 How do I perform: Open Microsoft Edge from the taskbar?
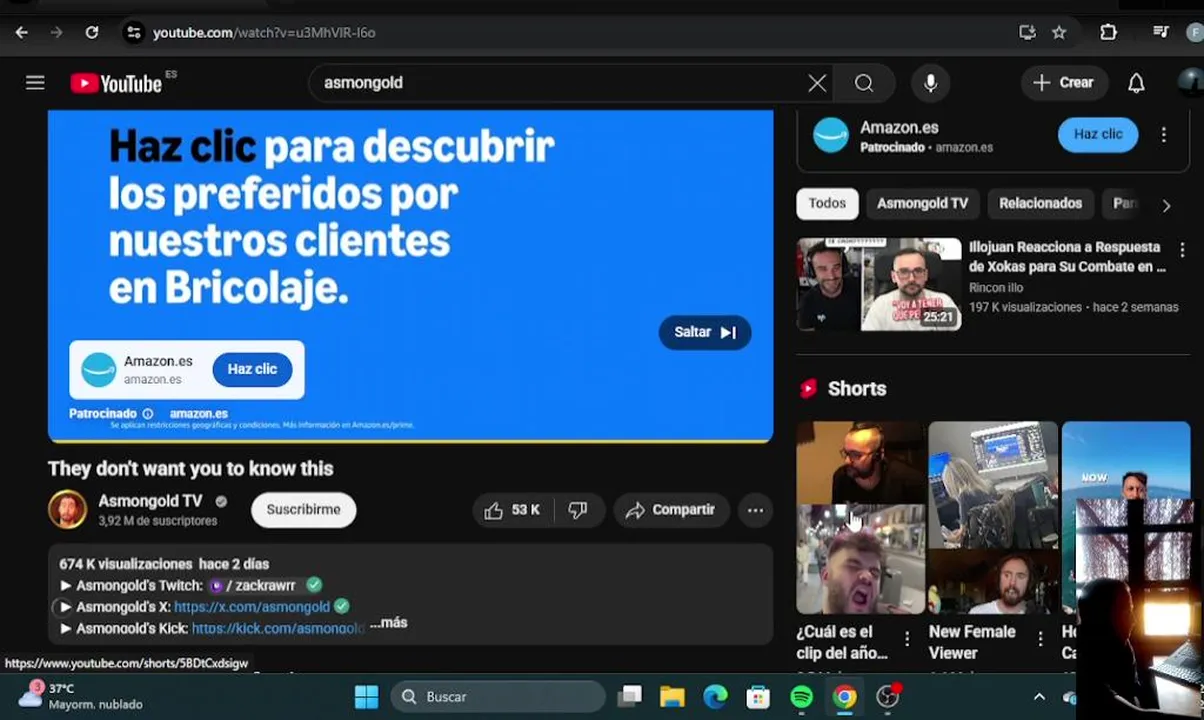click(x=715, y=697)
